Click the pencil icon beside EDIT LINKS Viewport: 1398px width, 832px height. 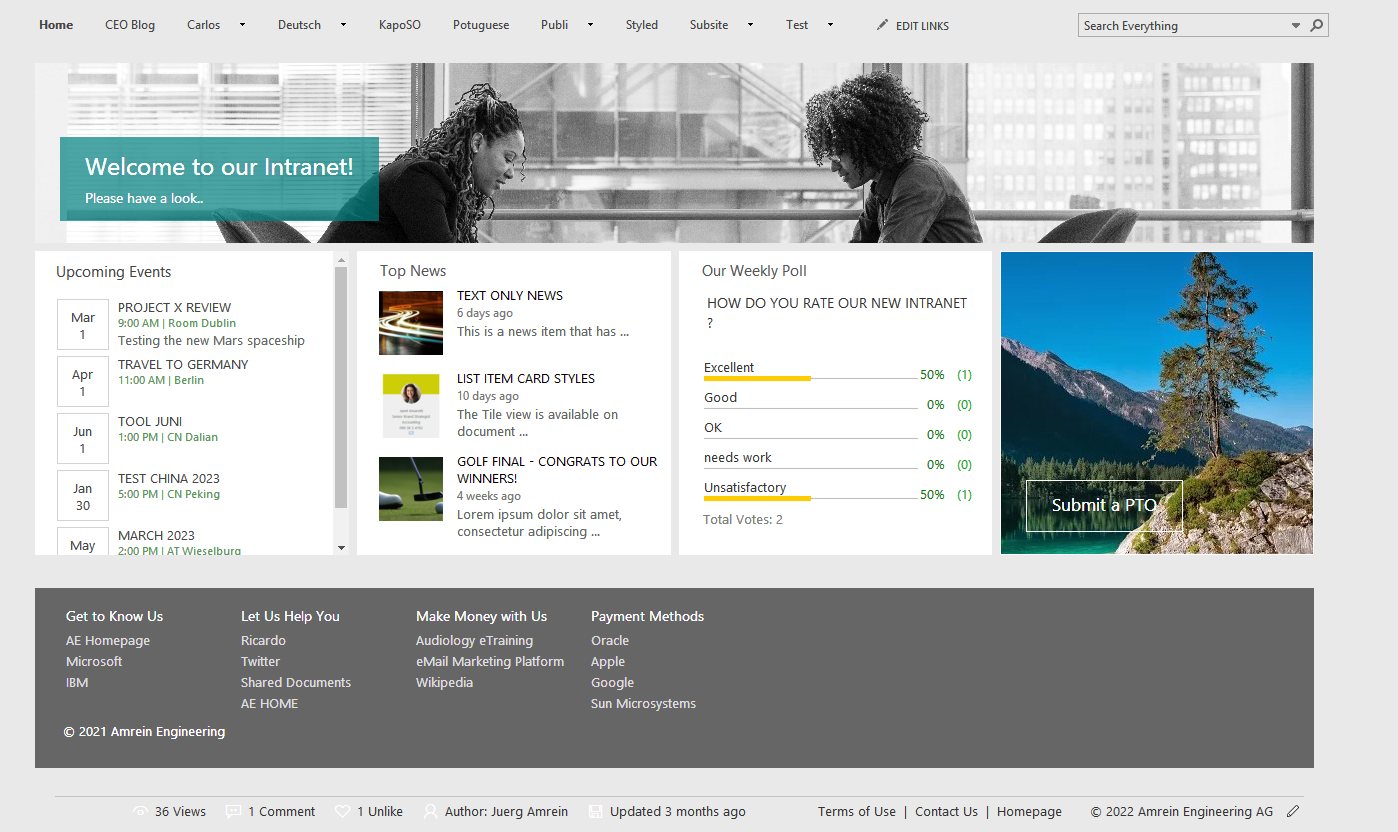(x=882, y=25)
